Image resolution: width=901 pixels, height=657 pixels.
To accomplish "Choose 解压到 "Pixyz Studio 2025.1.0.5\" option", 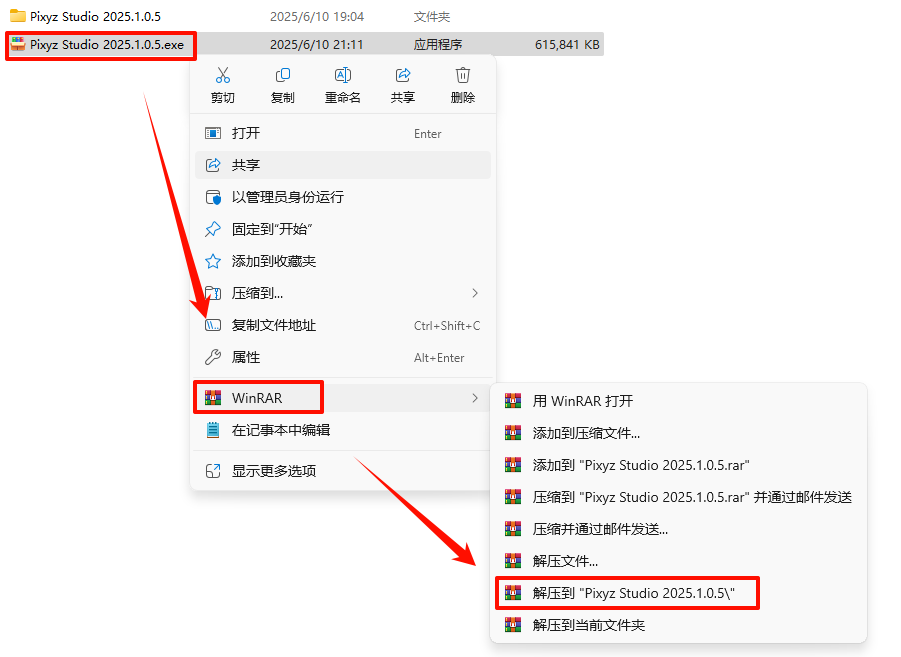I will (627, 593).
